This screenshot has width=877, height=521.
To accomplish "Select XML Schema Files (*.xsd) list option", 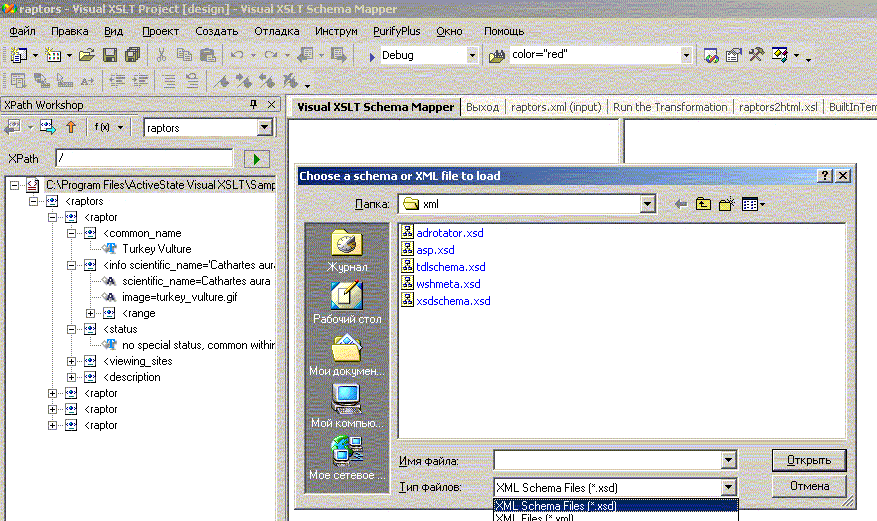I will [x=615, y=505].
